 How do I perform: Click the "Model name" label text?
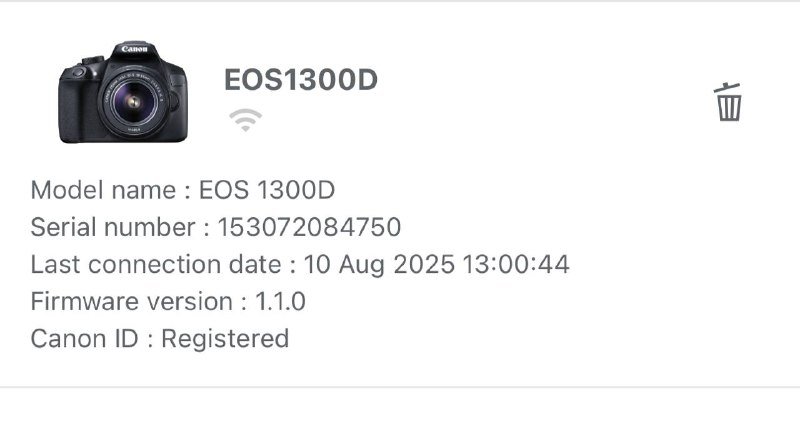tap(103, 190)
